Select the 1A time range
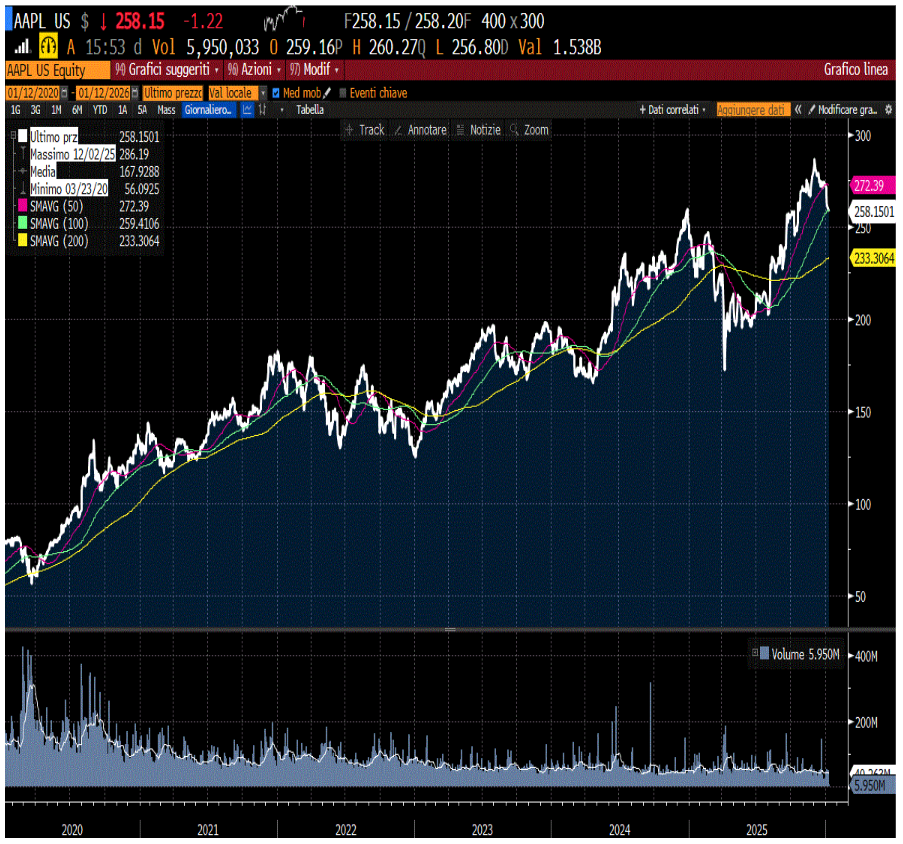 pos(122,110)
